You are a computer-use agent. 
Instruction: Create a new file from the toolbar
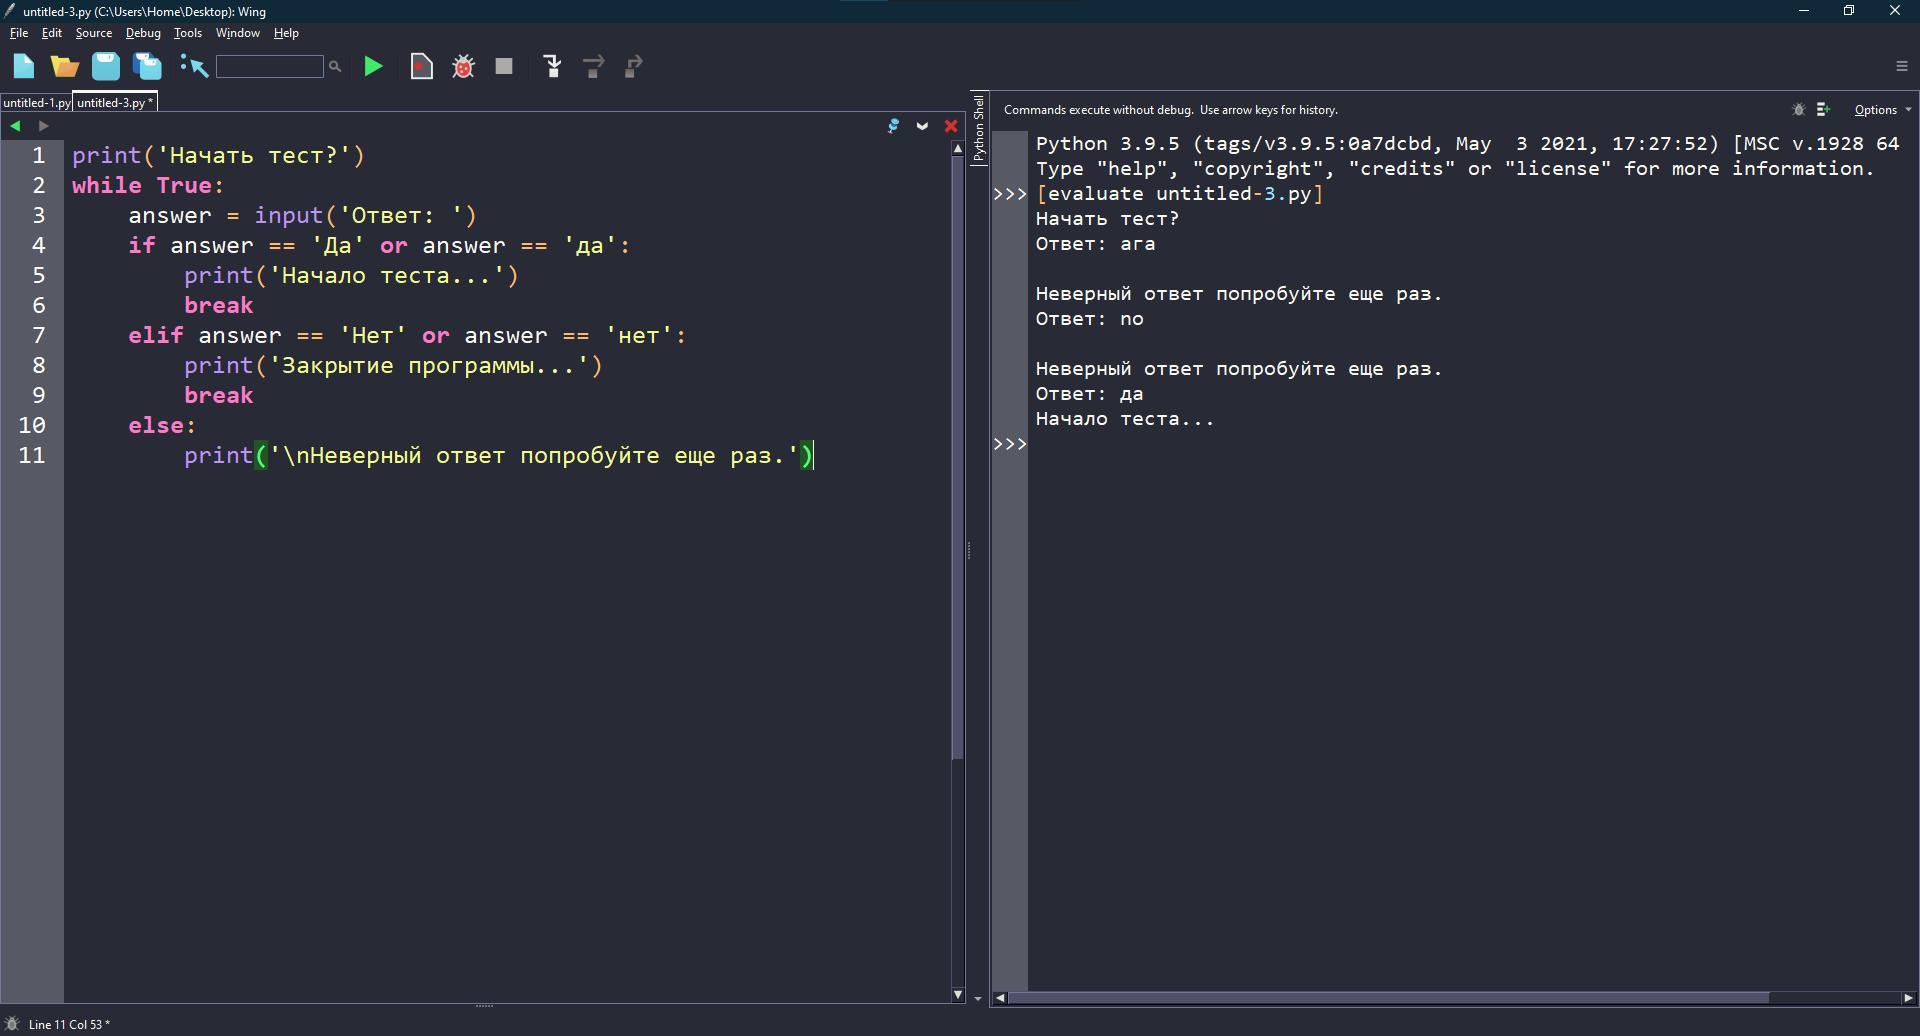pos(24,67)
